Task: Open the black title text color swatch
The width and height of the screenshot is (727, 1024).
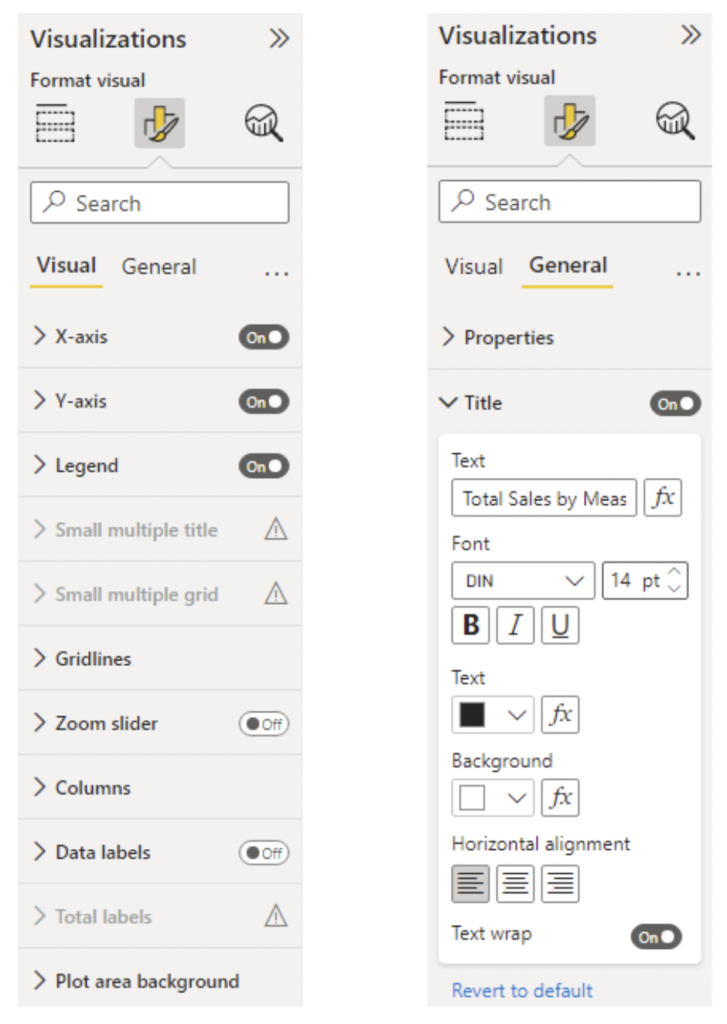Action: point(492,714)
